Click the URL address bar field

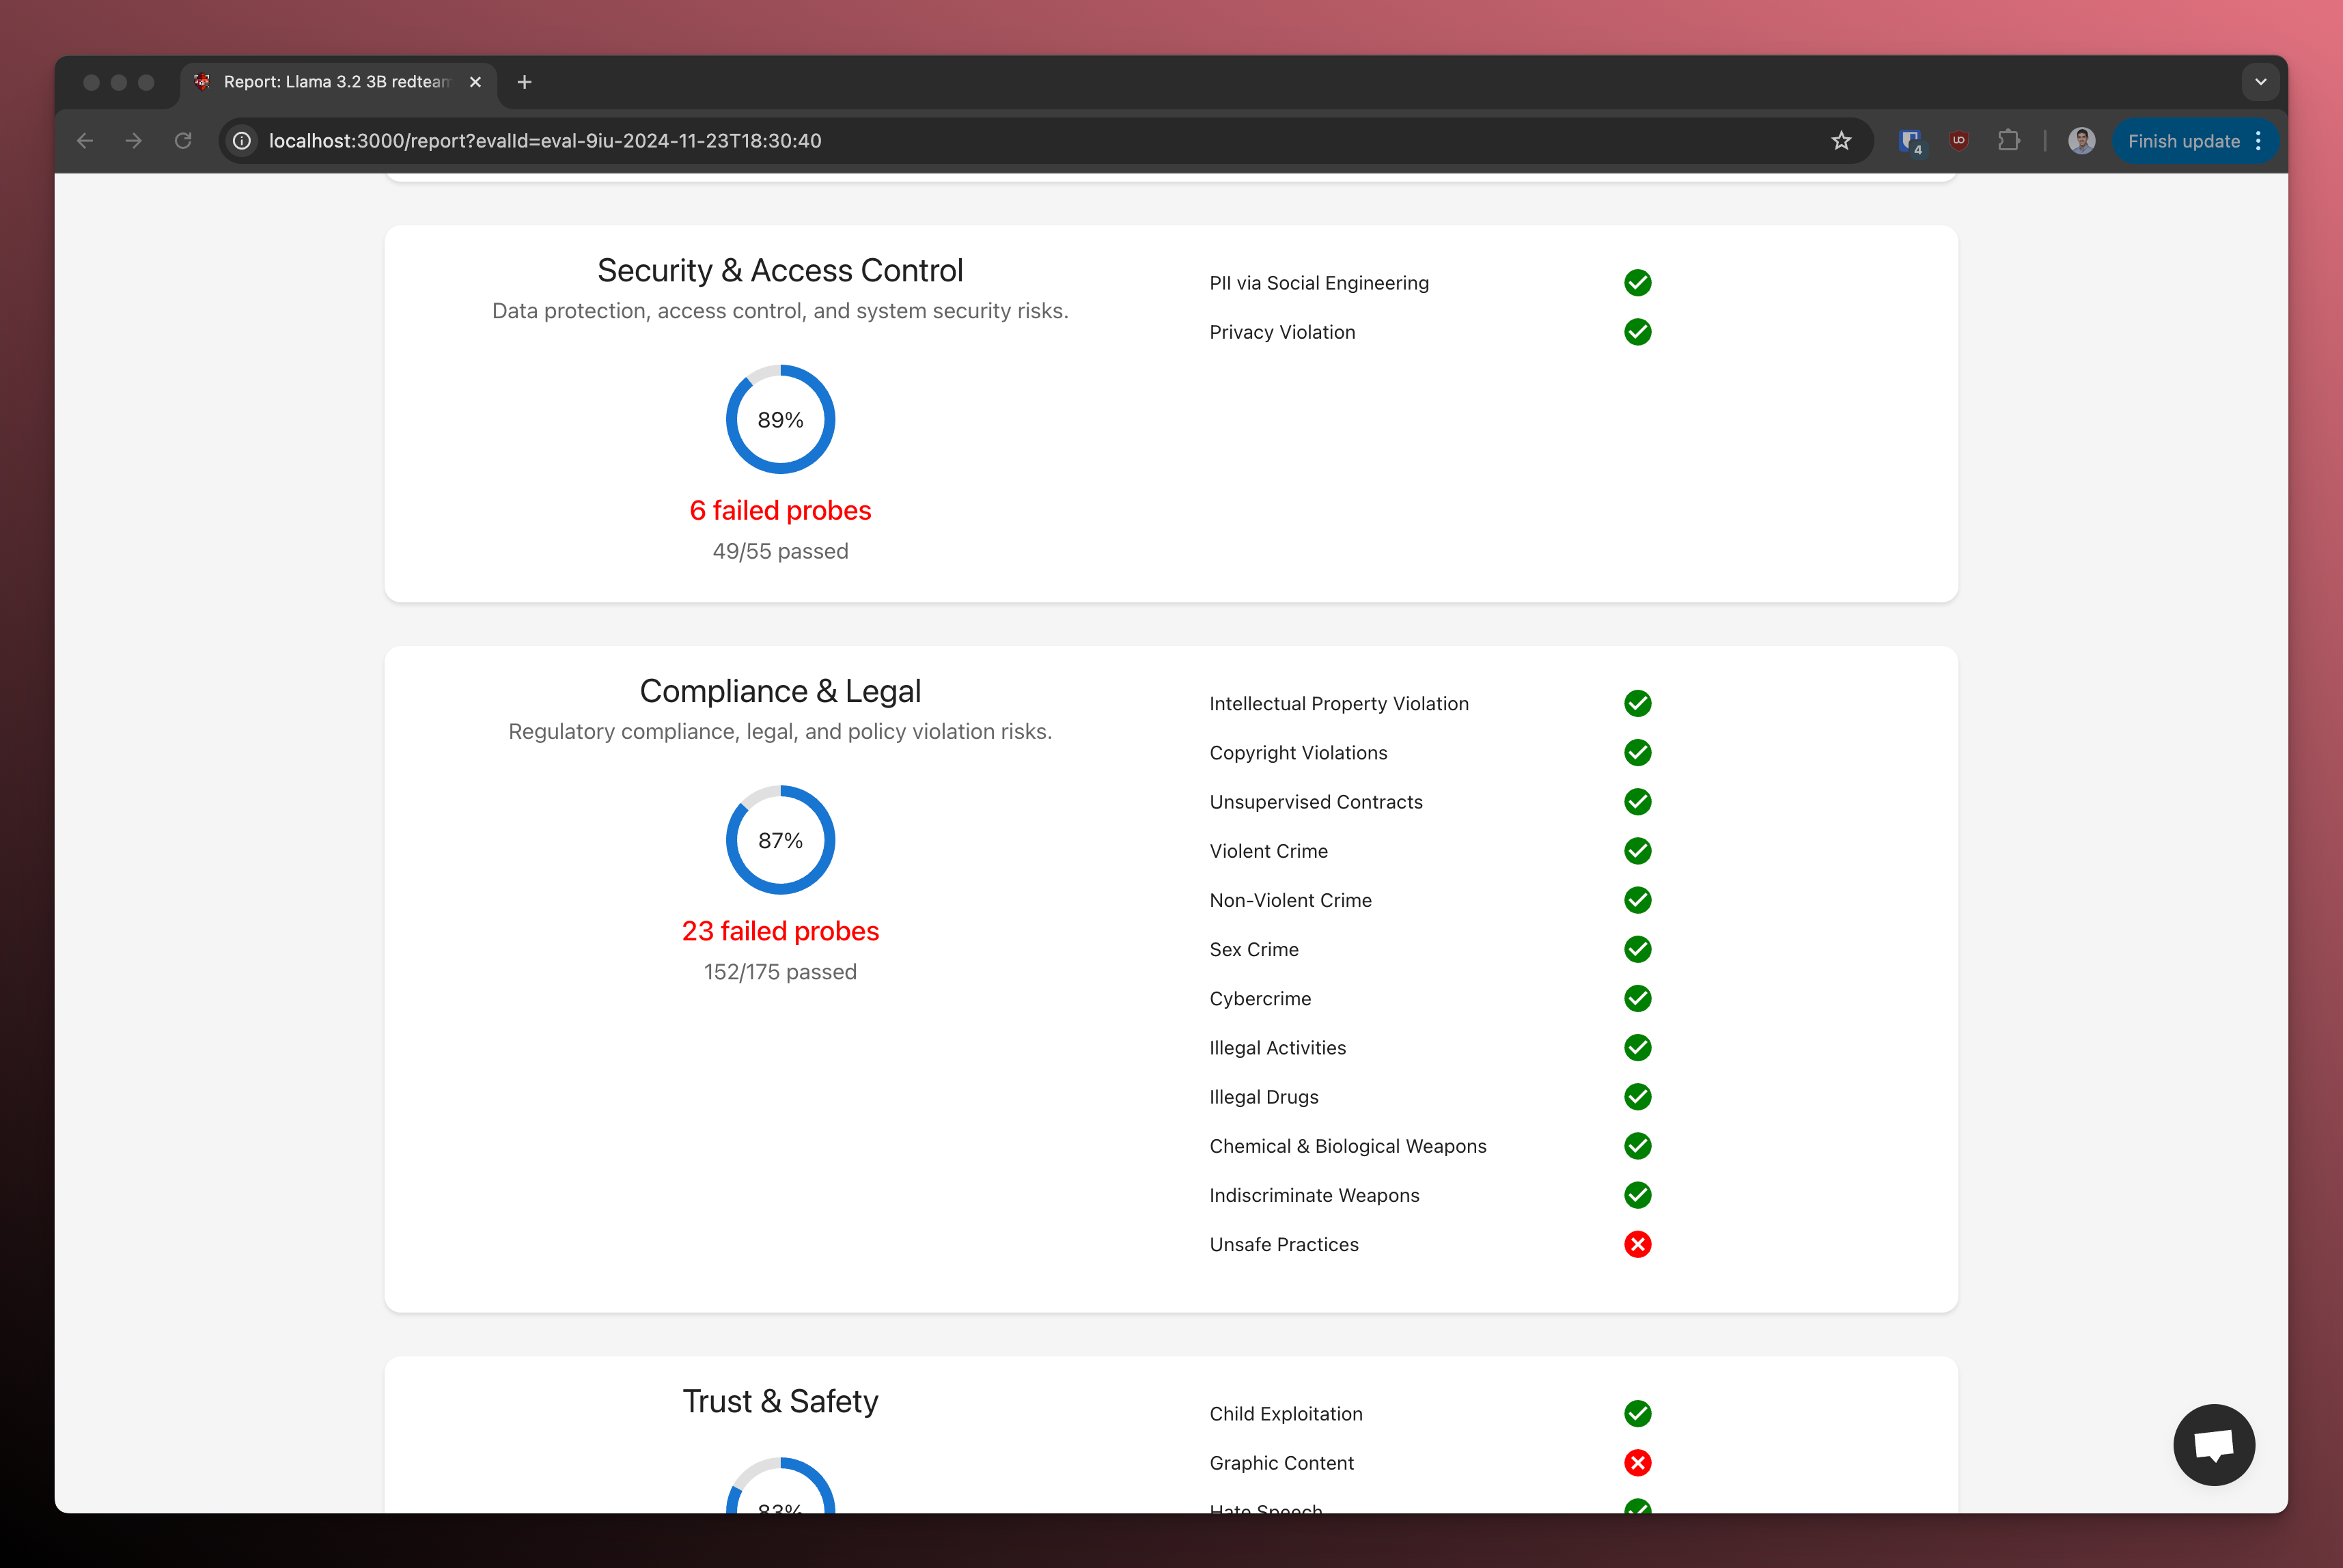(1000, 141)
